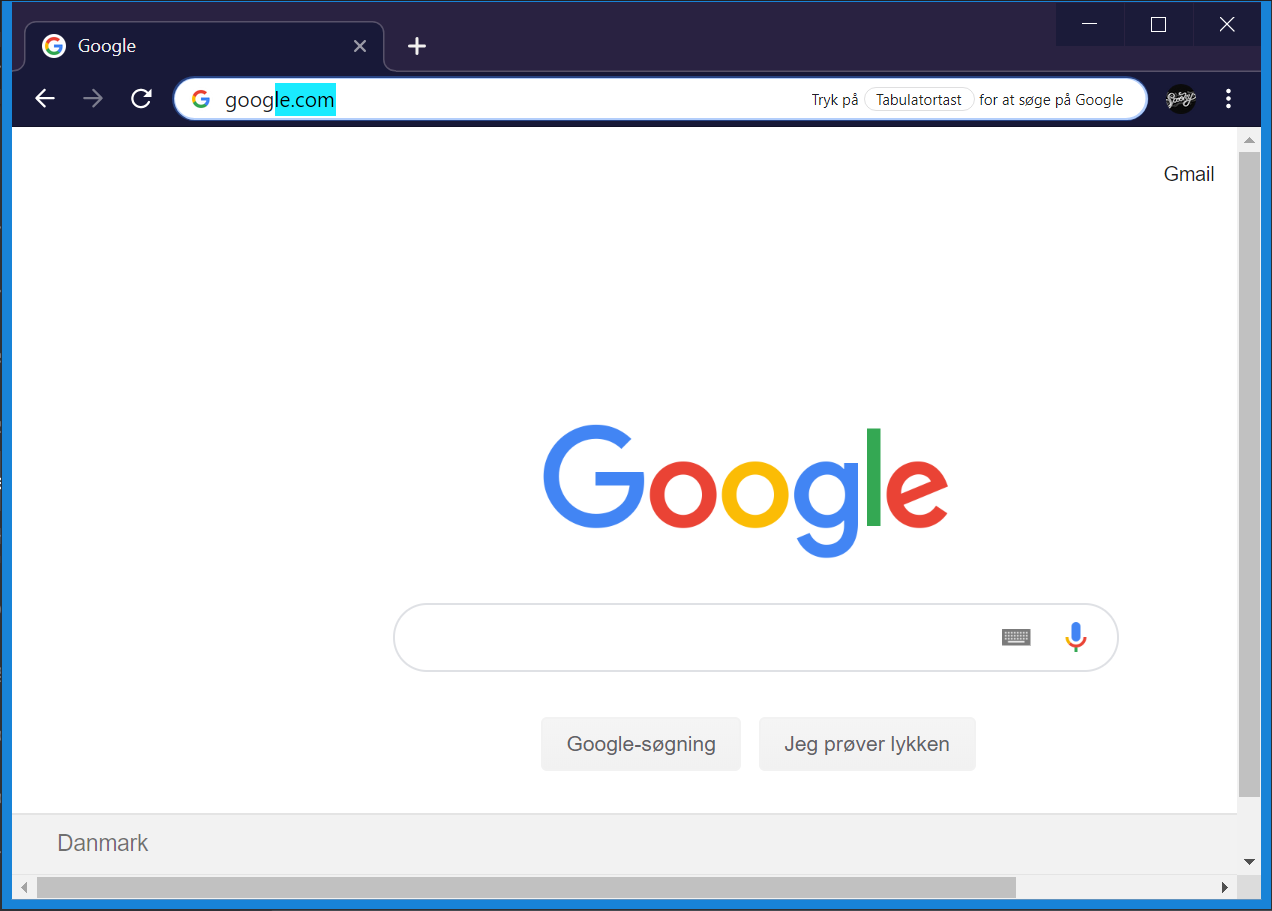Open a new tab with the plus button
1272x911 pixels.
[417, 46]
